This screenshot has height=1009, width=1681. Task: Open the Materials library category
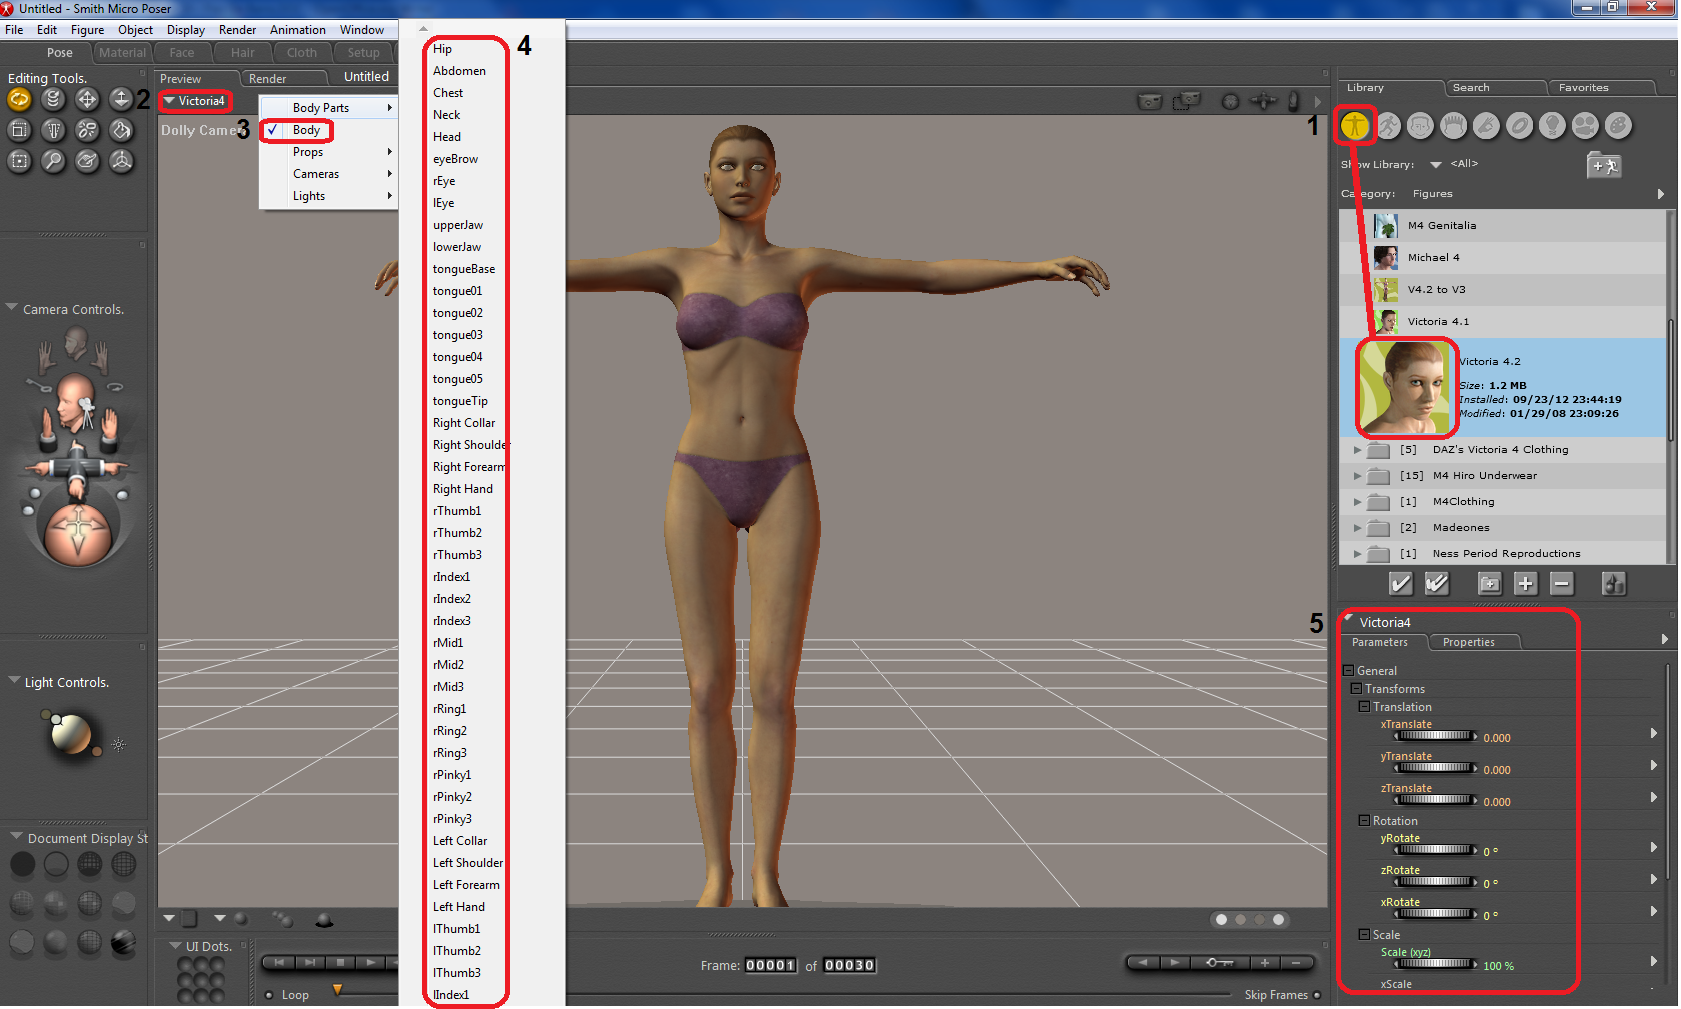pyautogui.click(x=1618, y=126)
